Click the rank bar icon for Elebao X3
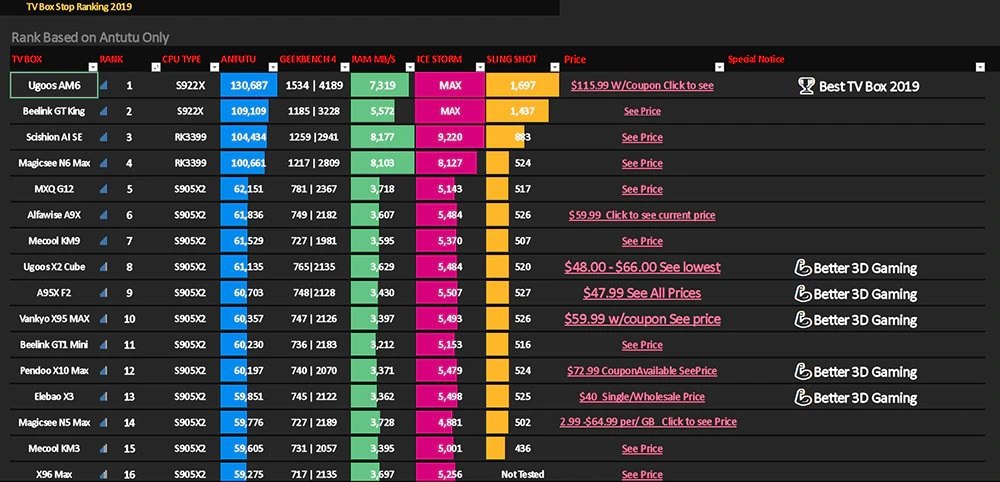The width and height of the screenshot is (1000, 482). point(104,397)
